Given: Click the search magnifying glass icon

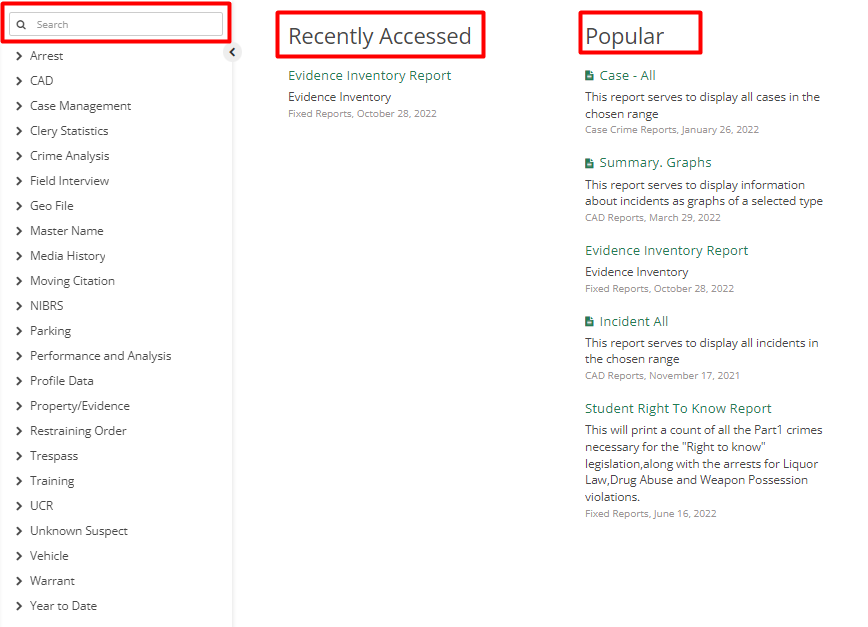Looking at the screenshot, I should [21, 23].
